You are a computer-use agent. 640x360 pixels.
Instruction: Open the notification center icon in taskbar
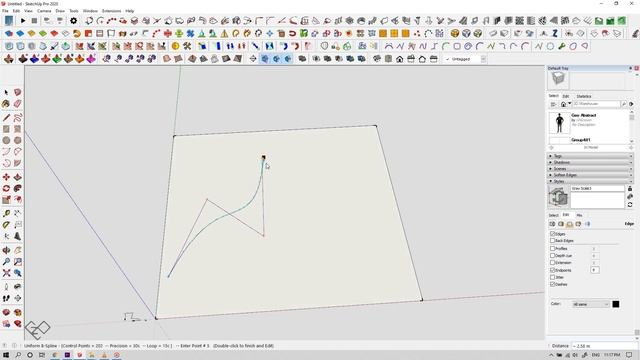click(629, 355)
